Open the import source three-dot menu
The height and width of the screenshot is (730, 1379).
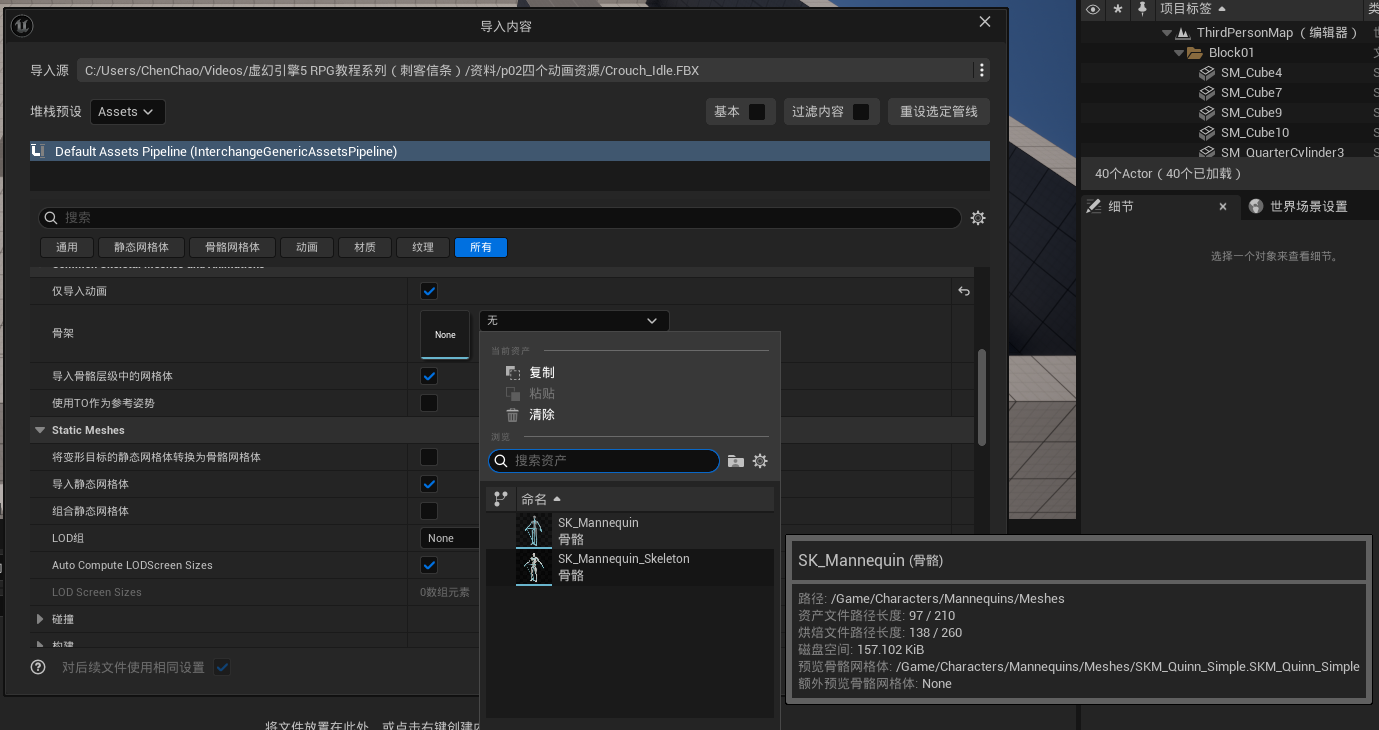click(982, 70)
